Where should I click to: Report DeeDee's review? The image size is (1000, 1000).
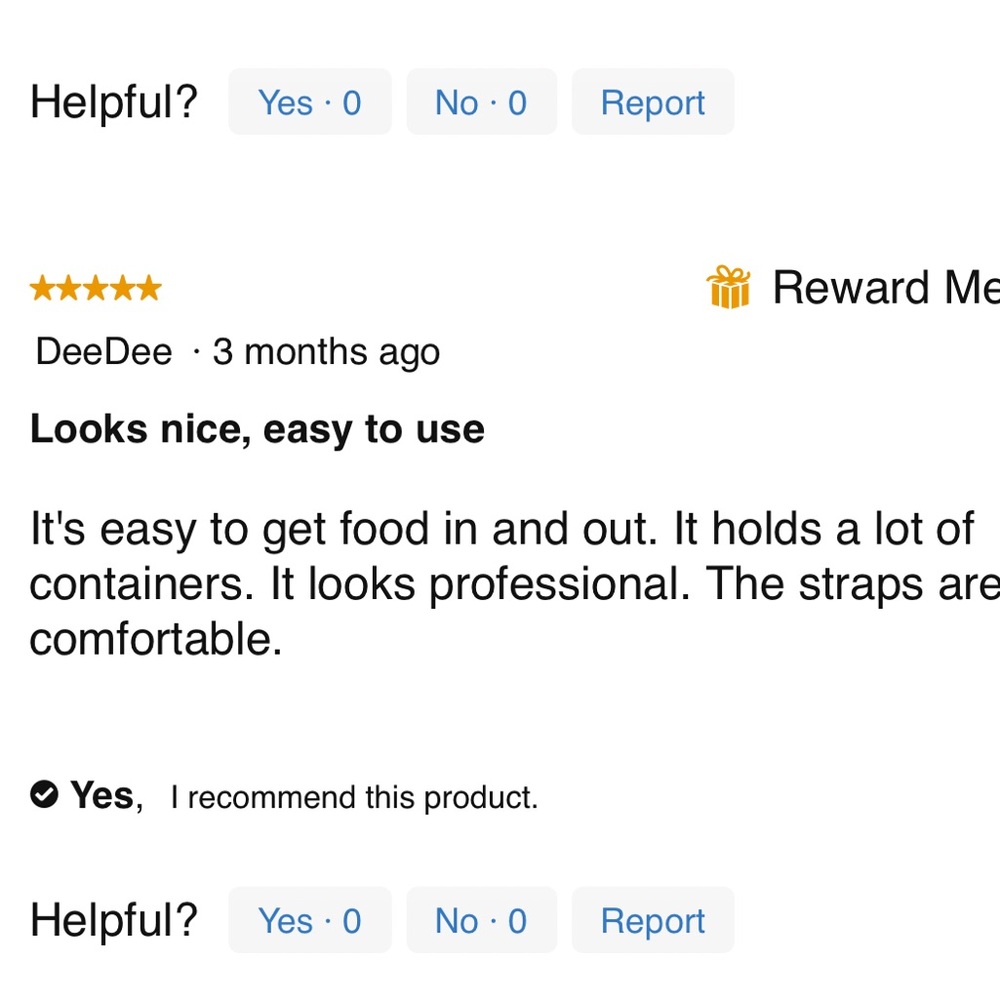coord(652,920)
